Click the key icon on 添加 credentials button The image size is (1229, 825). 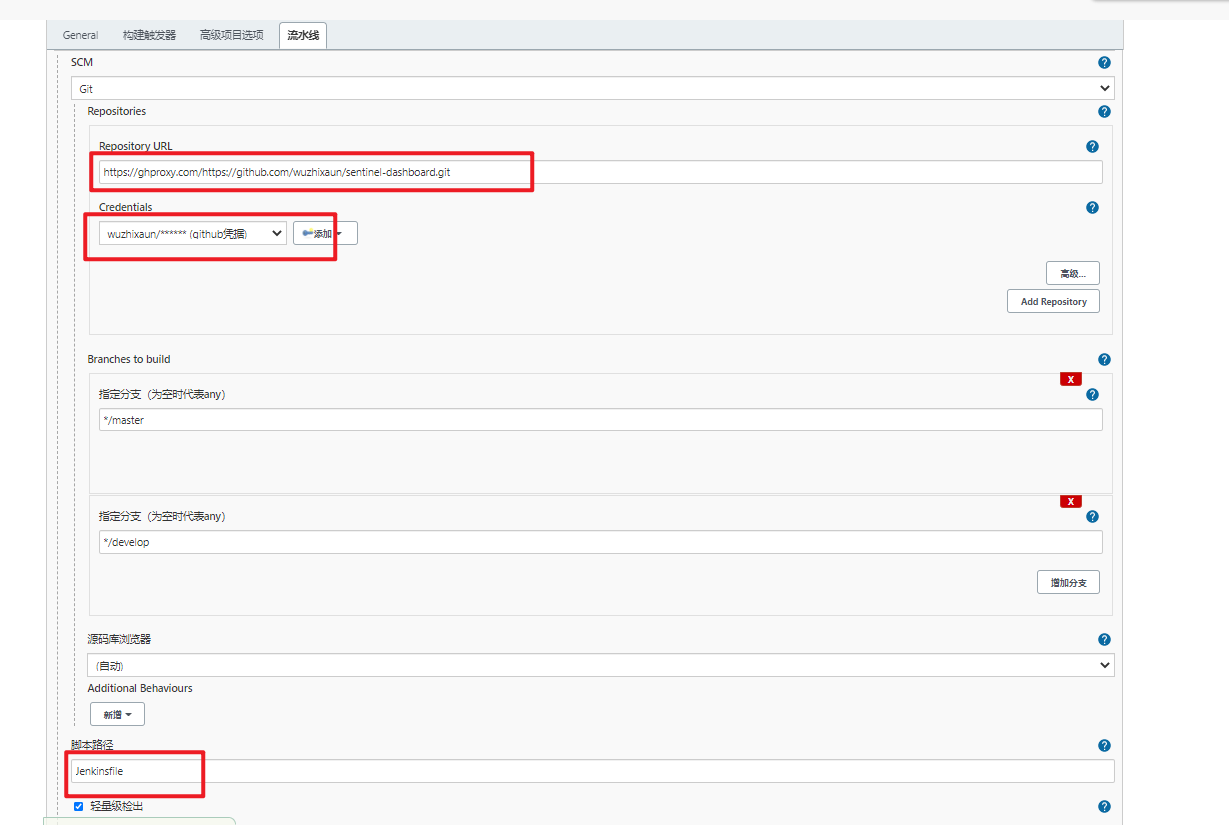coord(306,233)
